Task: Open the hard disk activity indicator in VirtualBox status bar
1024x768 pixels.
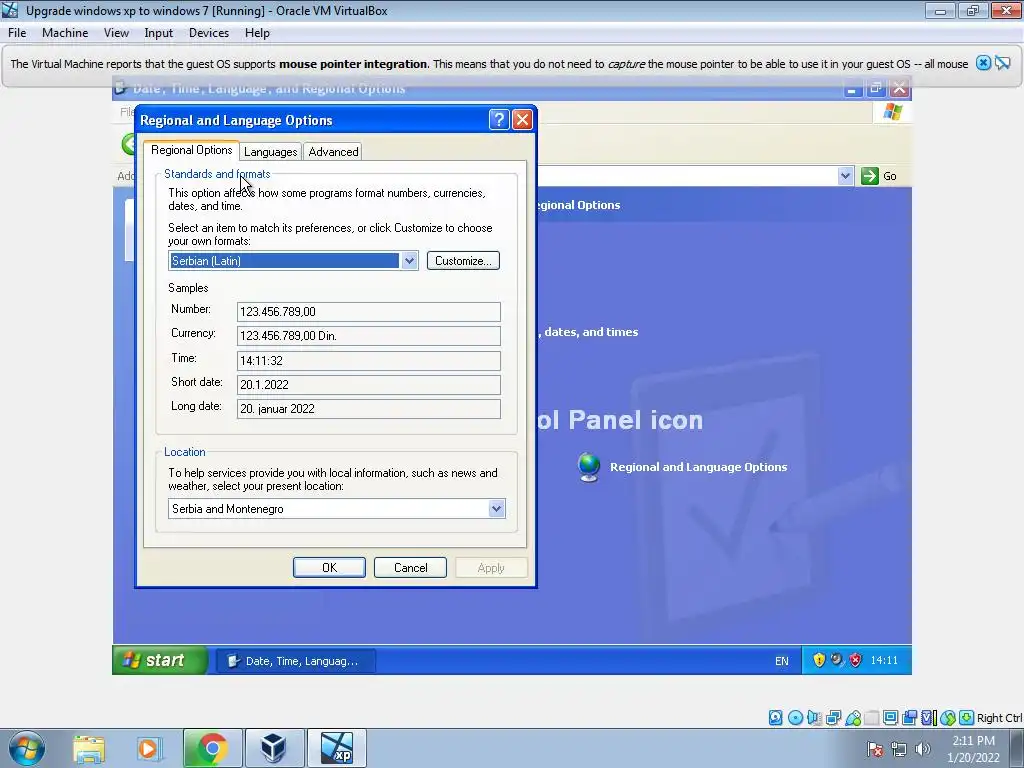Action: pos(775,718)
